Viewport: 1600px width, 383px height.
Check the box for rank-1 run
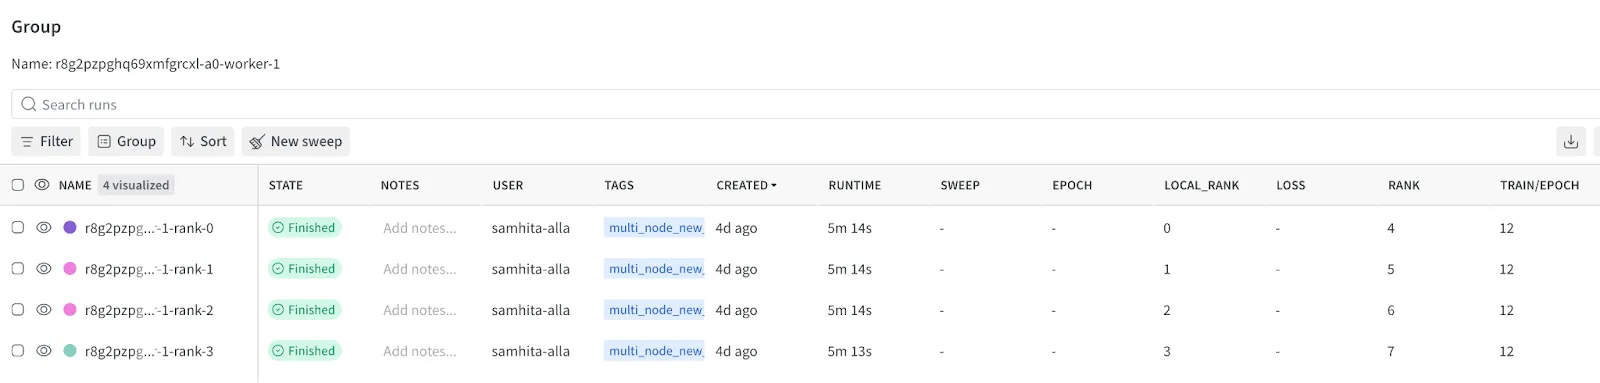coord(18,269)
